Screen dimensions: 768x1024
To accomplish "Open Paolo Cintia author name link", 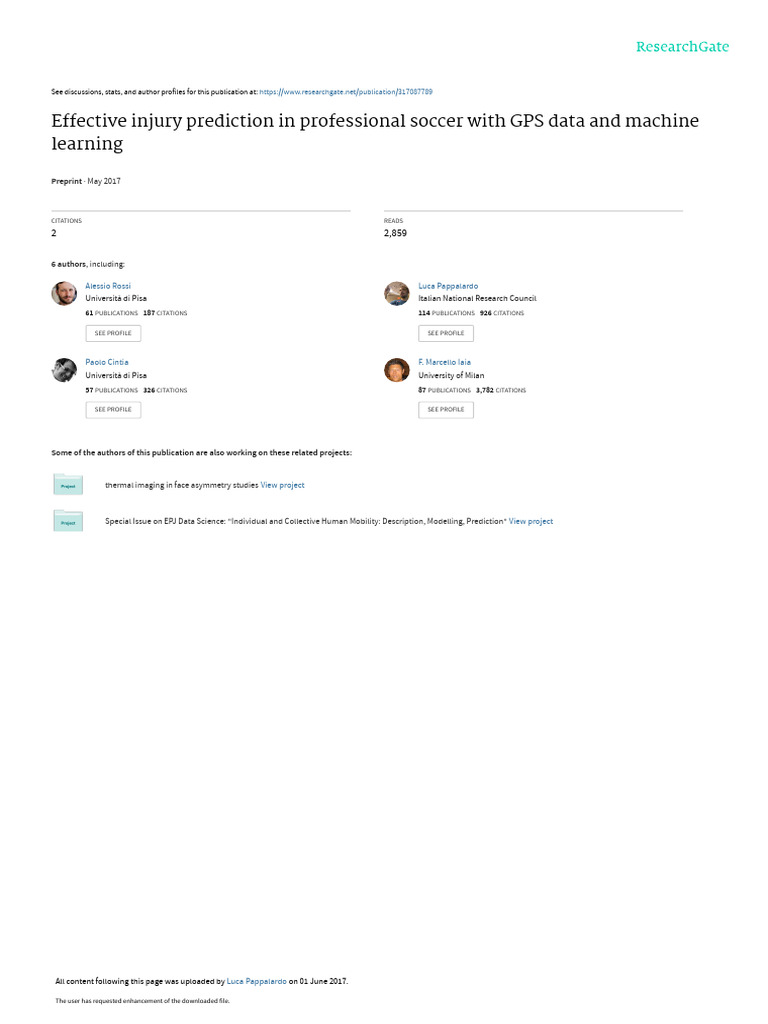I will click(107, 362).
